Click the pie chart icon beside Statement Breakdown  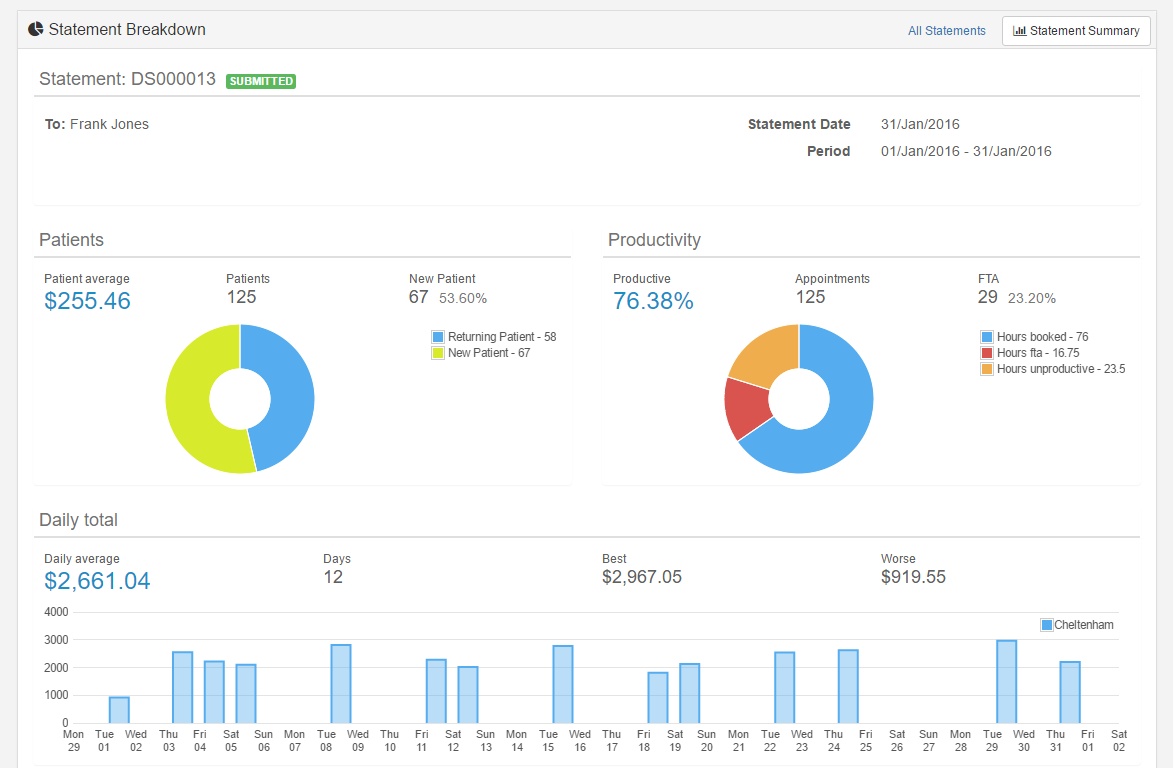35,29
